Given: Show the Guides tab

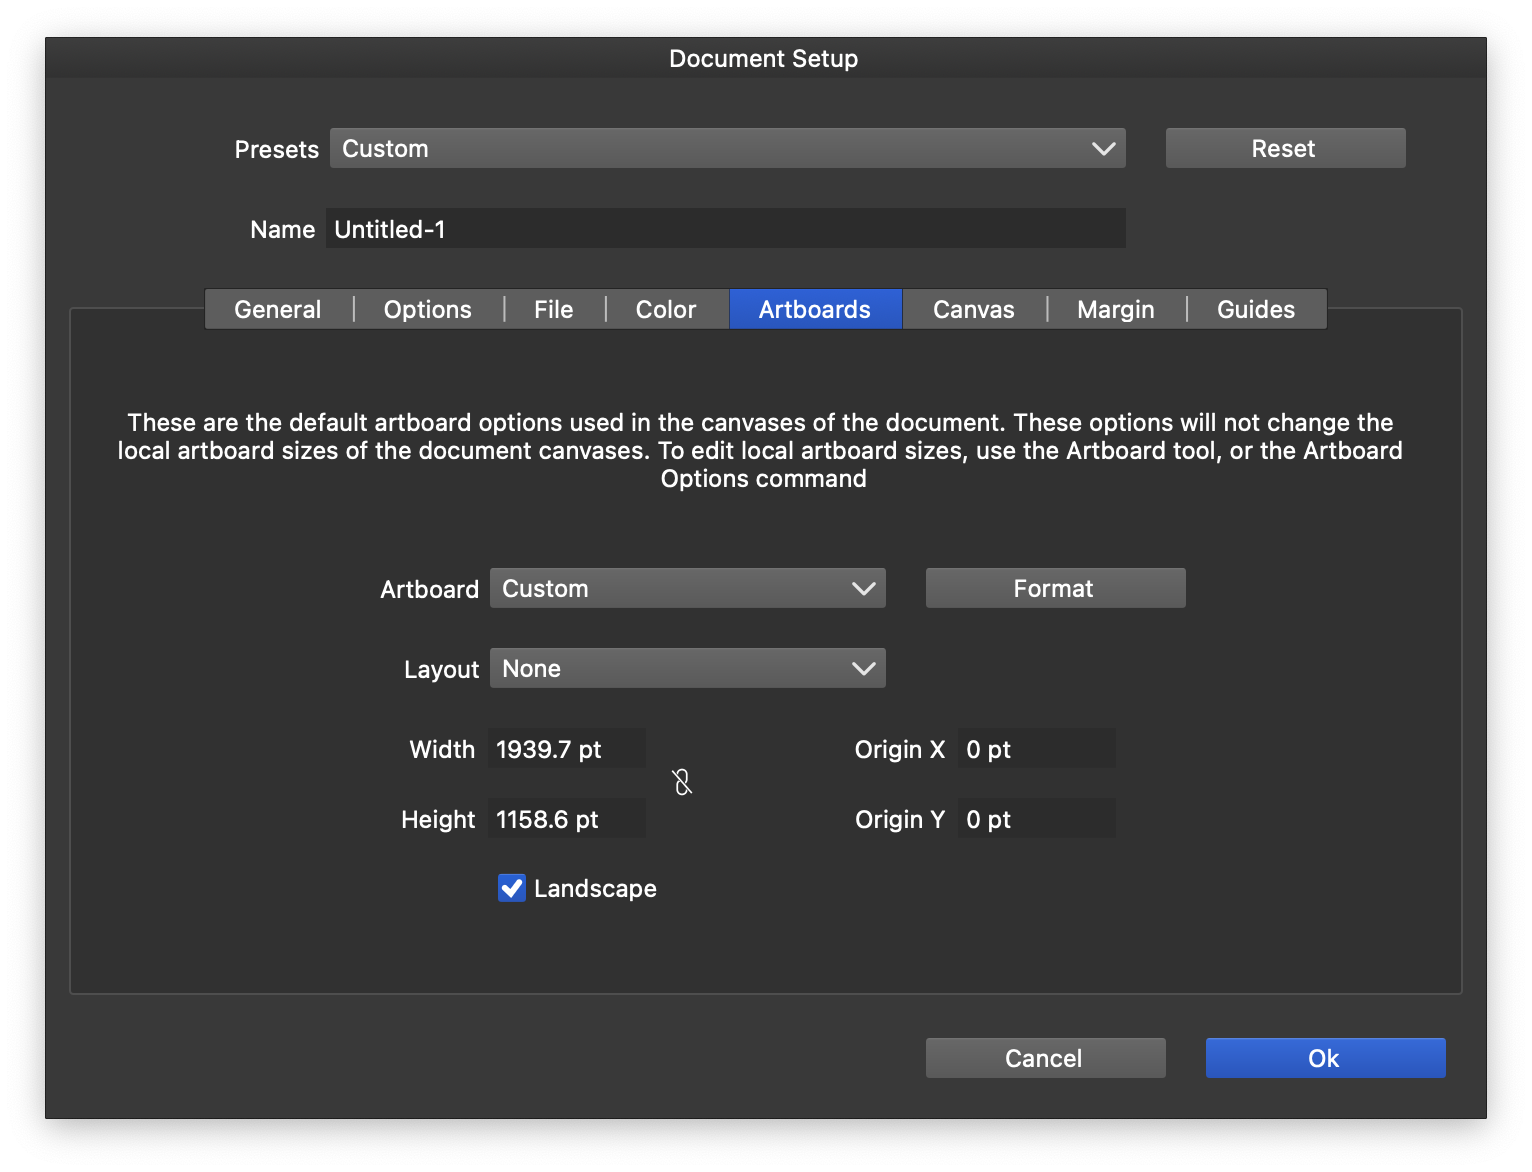Looking at the screenshot, I should 1255,310.
